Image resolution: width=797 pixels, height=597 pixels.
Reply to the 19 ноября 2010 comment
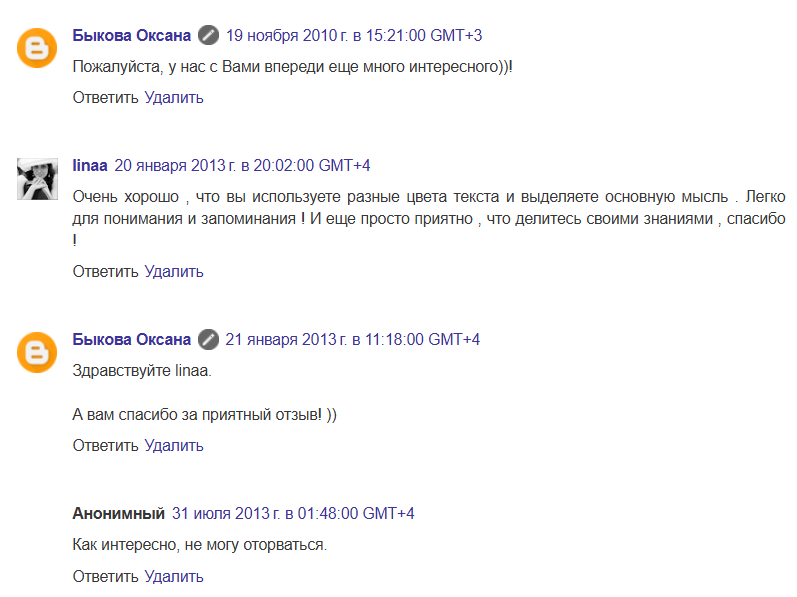tap(106, 98)
